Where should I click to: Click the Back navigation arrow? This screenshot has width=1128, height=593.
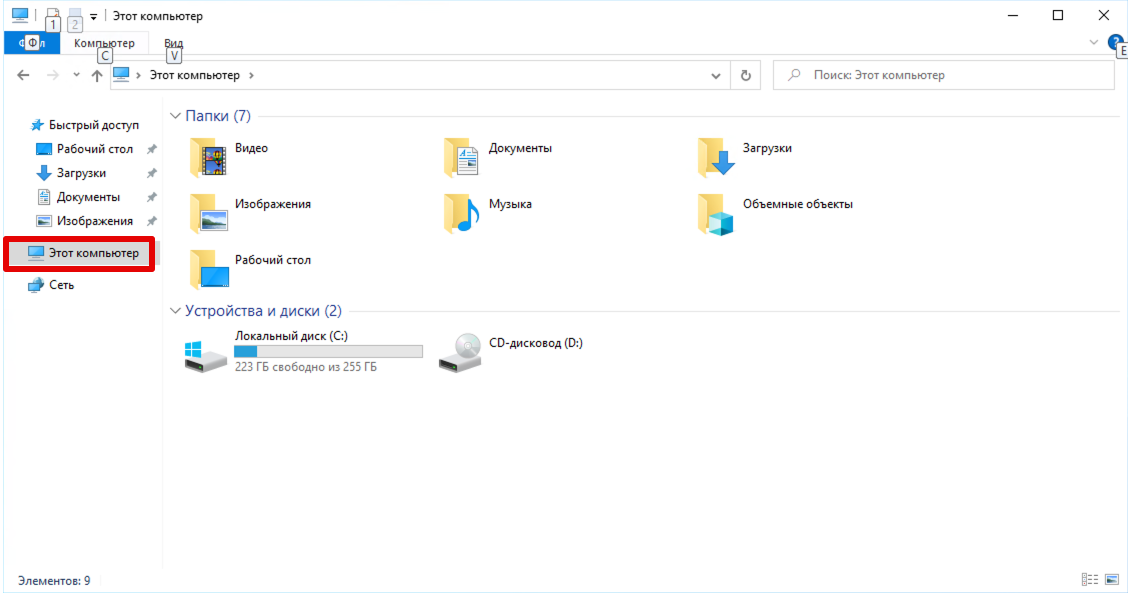[23, 75]
